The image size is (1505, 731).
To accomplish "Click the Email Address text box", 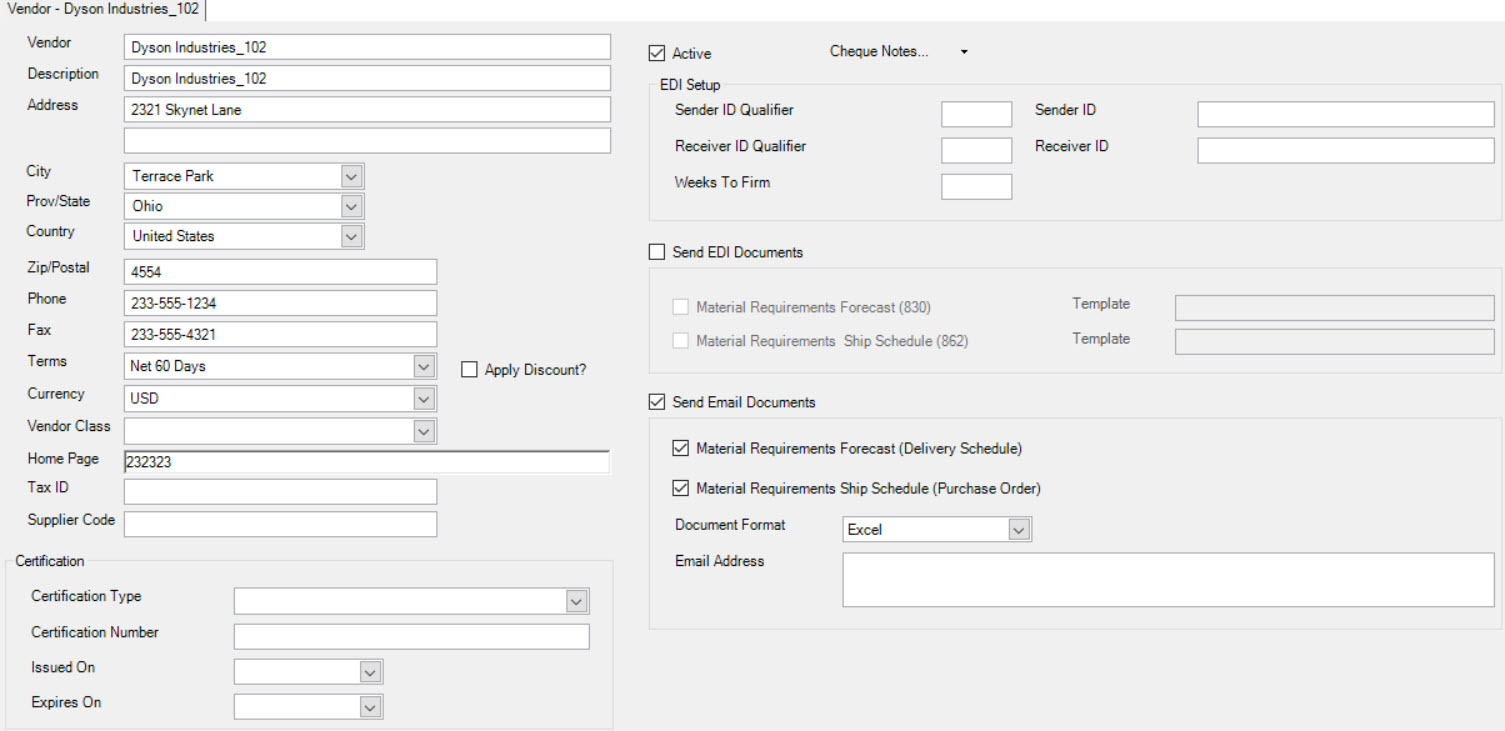I will point(1168,580).
